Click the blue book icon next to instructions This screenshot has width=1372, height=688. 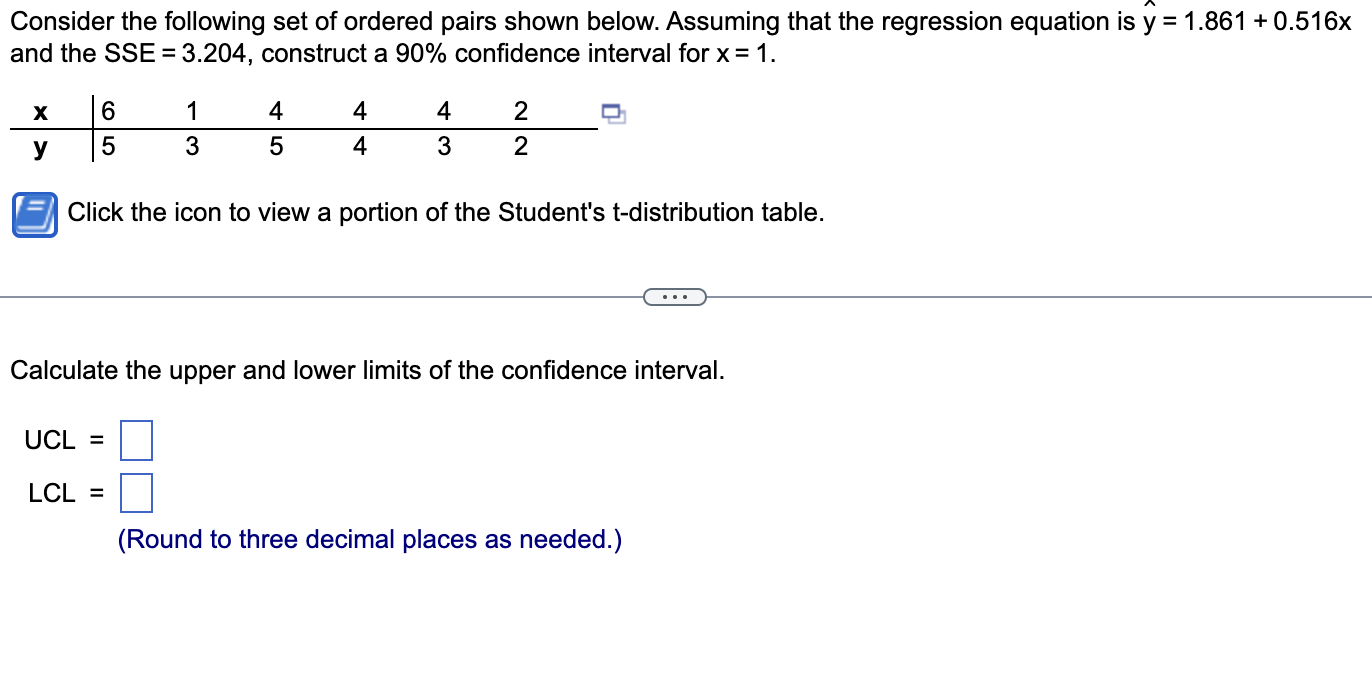pos(33,213)
